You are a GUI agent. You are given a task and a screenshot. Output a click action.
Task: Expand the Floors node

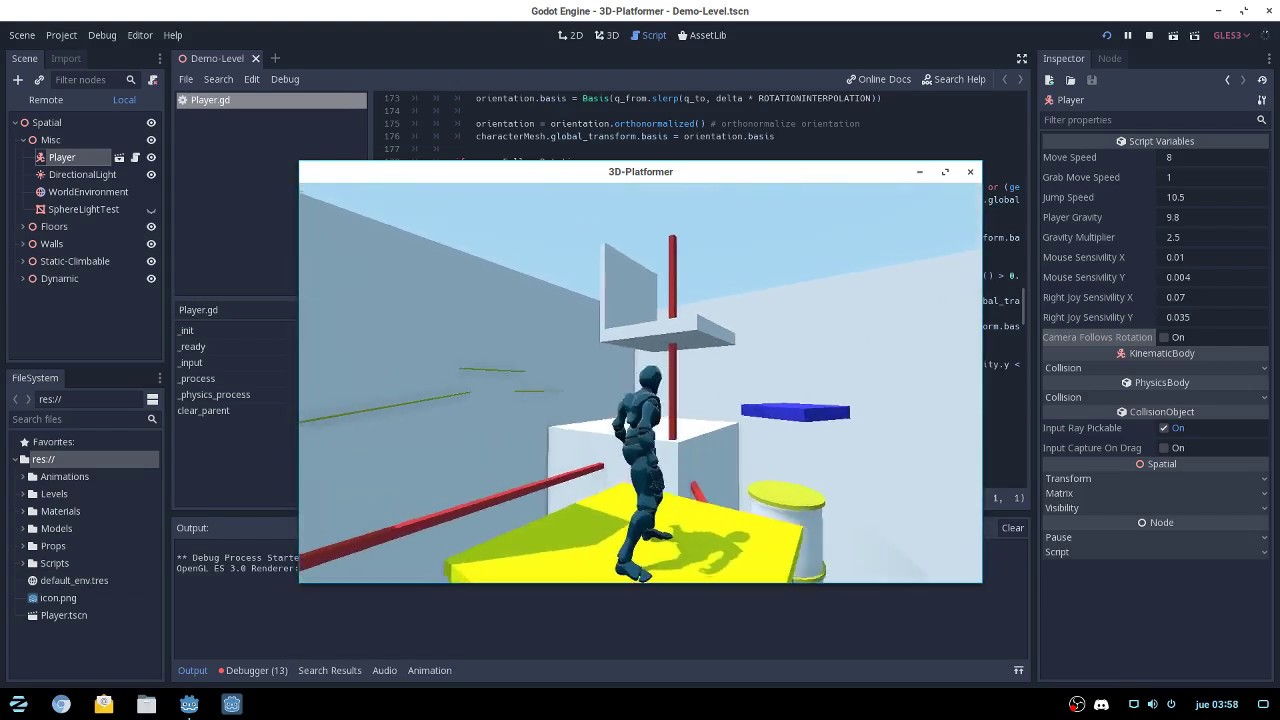tap(23, 227)
